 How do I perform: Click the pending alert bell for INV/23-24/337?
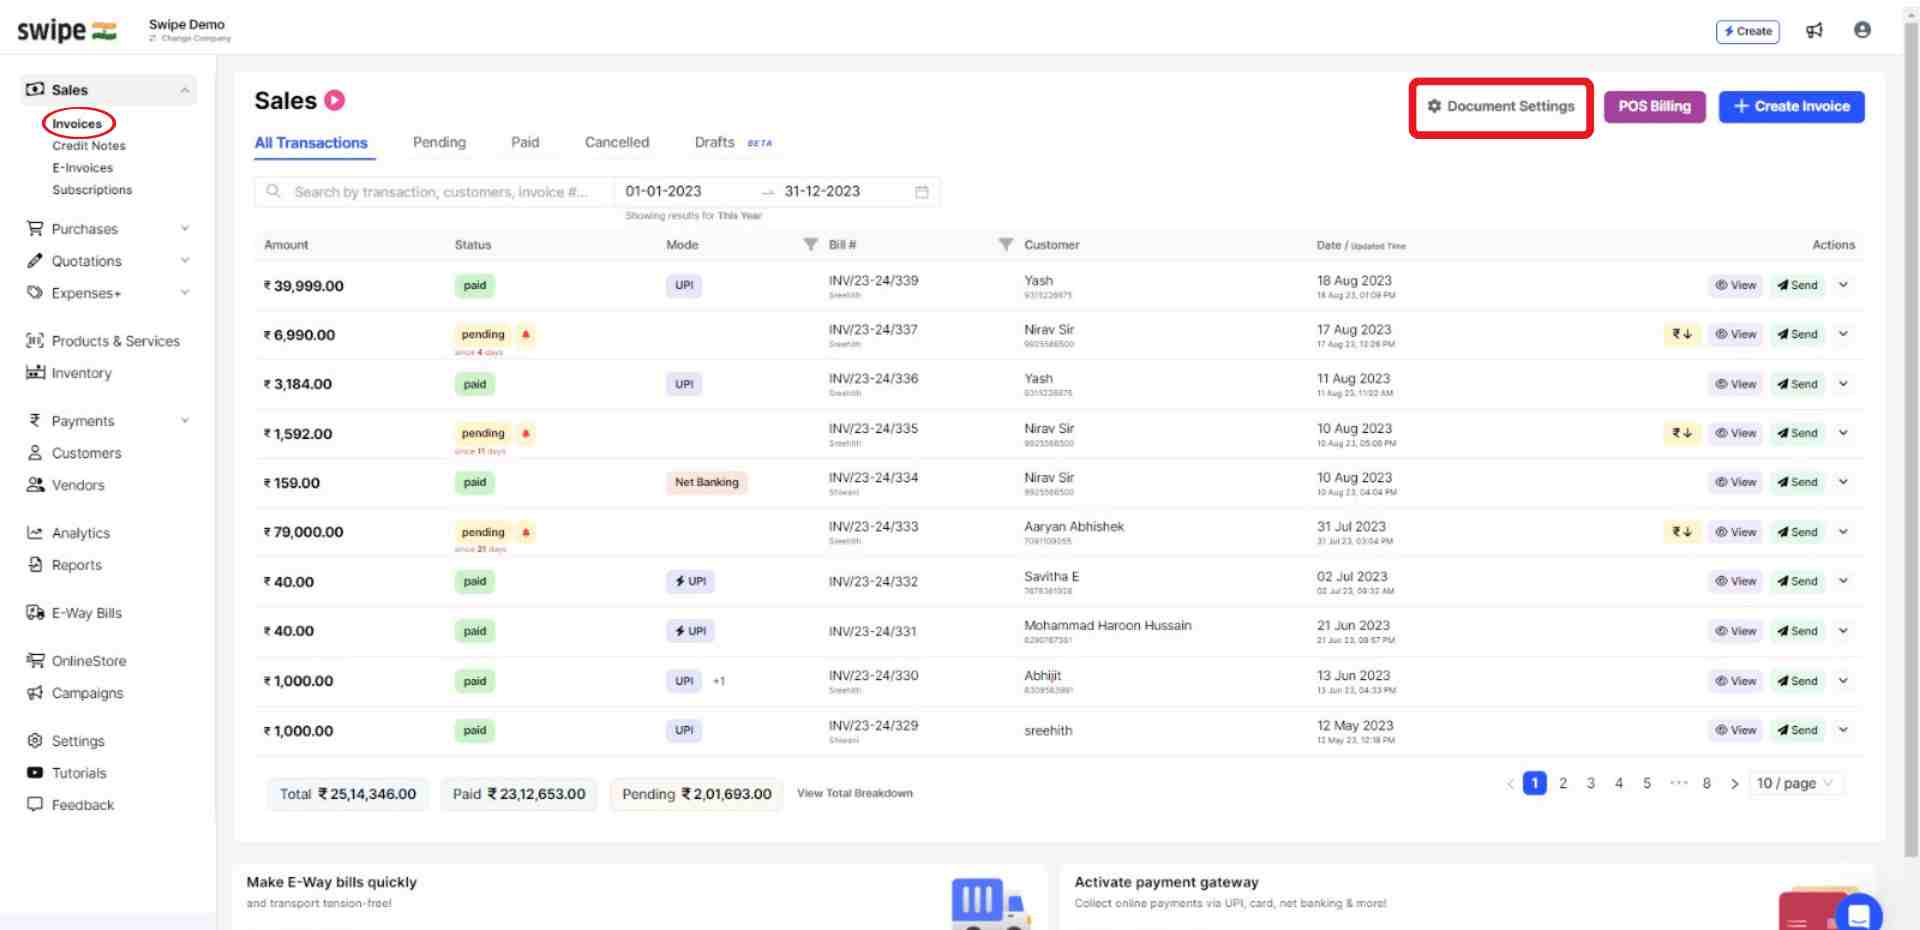[x=526, y=334]
